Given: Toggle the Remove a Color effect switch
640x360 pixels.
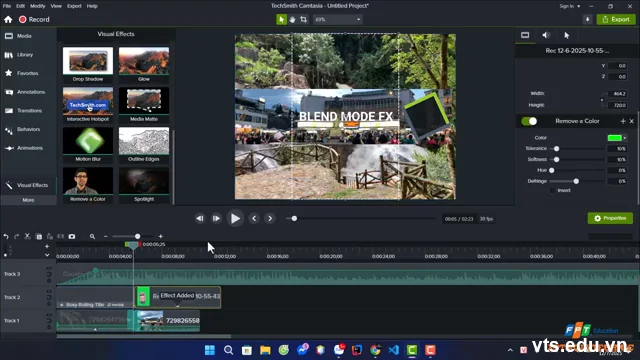Looking at the screenshot, I should point(529,121).
